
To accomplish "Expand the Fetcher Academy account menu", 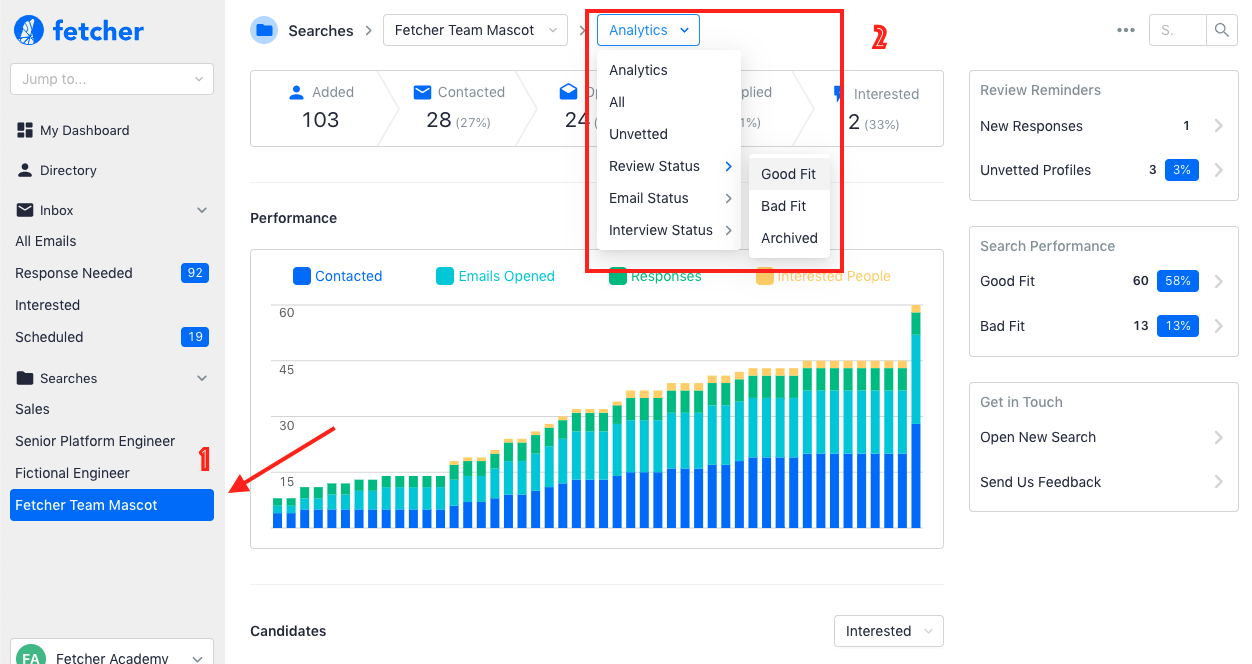I will point(197,658).
